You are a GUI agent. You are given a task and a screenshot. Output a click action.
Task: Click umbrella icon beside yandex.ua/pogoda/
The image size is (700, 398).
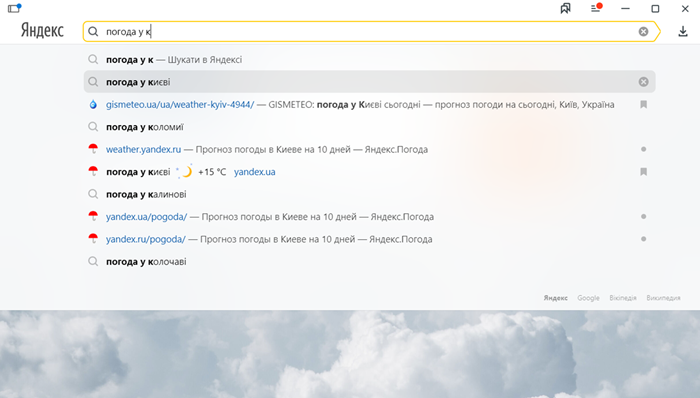pyautogui.click(x=93, y=216)
